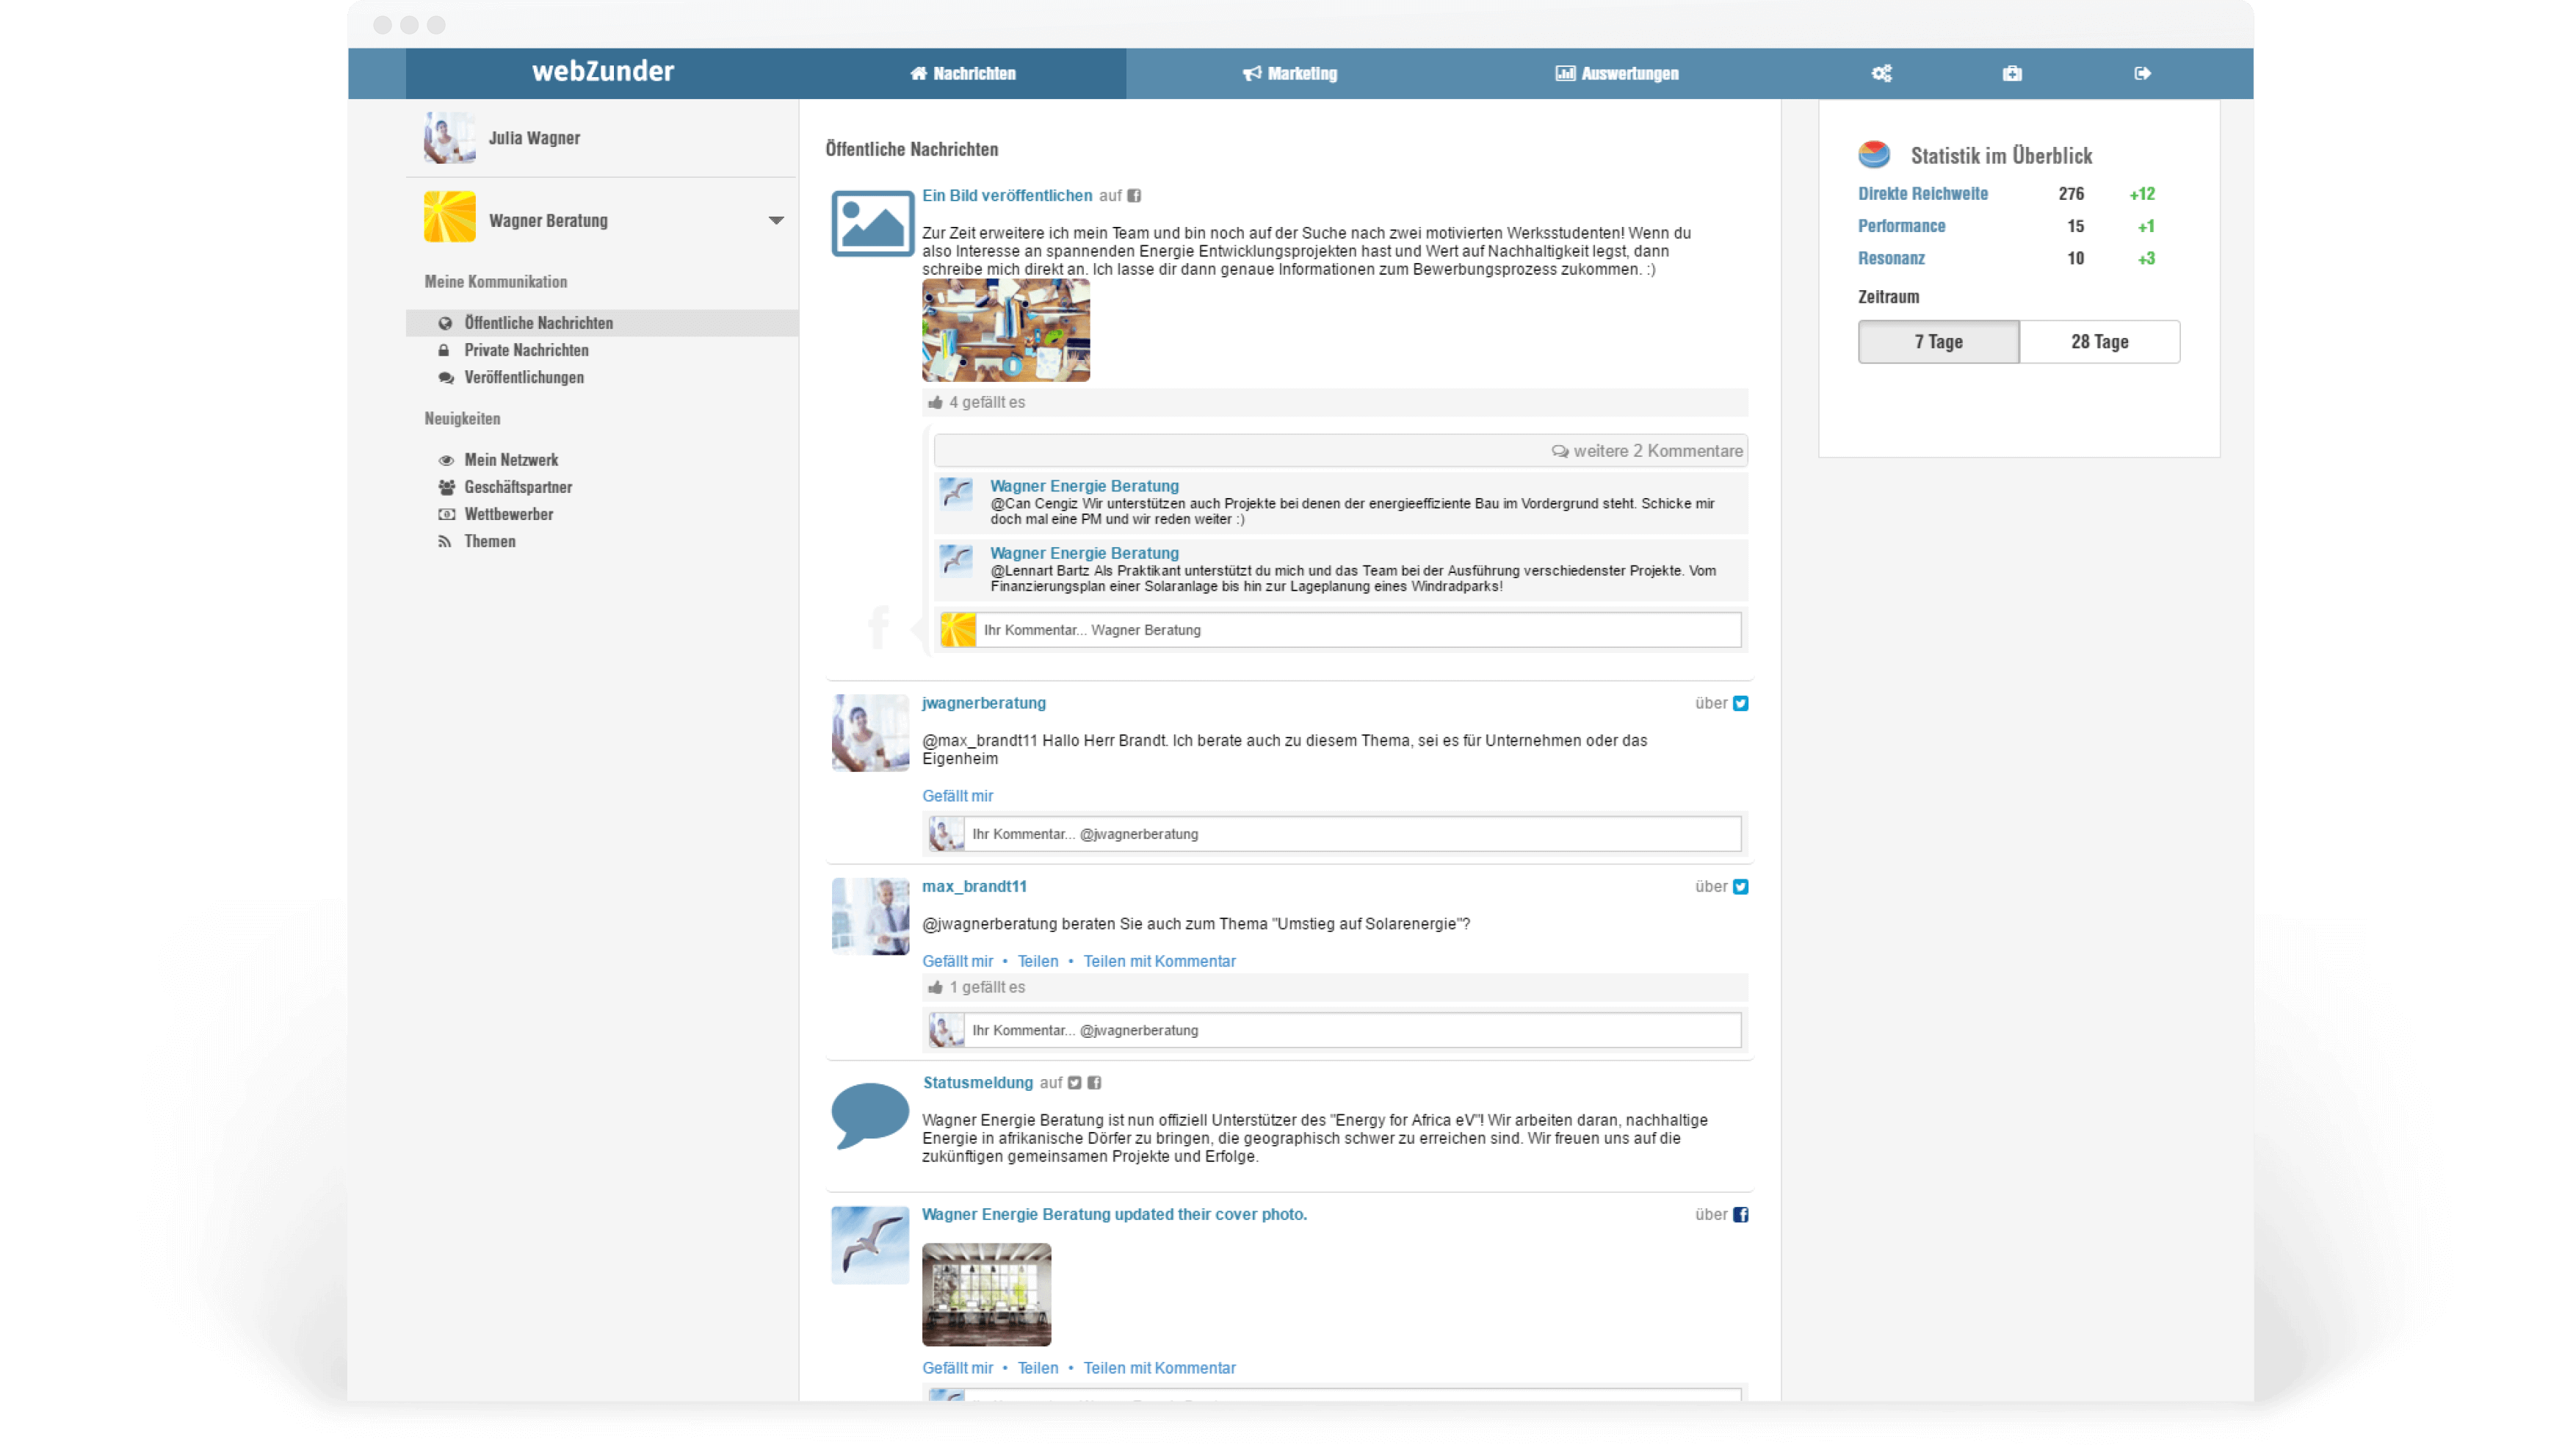Click comment field 'Ihr Kommentar... Wagner Beratung'
2576x1450 pixels.
[x=1358, y=630]
